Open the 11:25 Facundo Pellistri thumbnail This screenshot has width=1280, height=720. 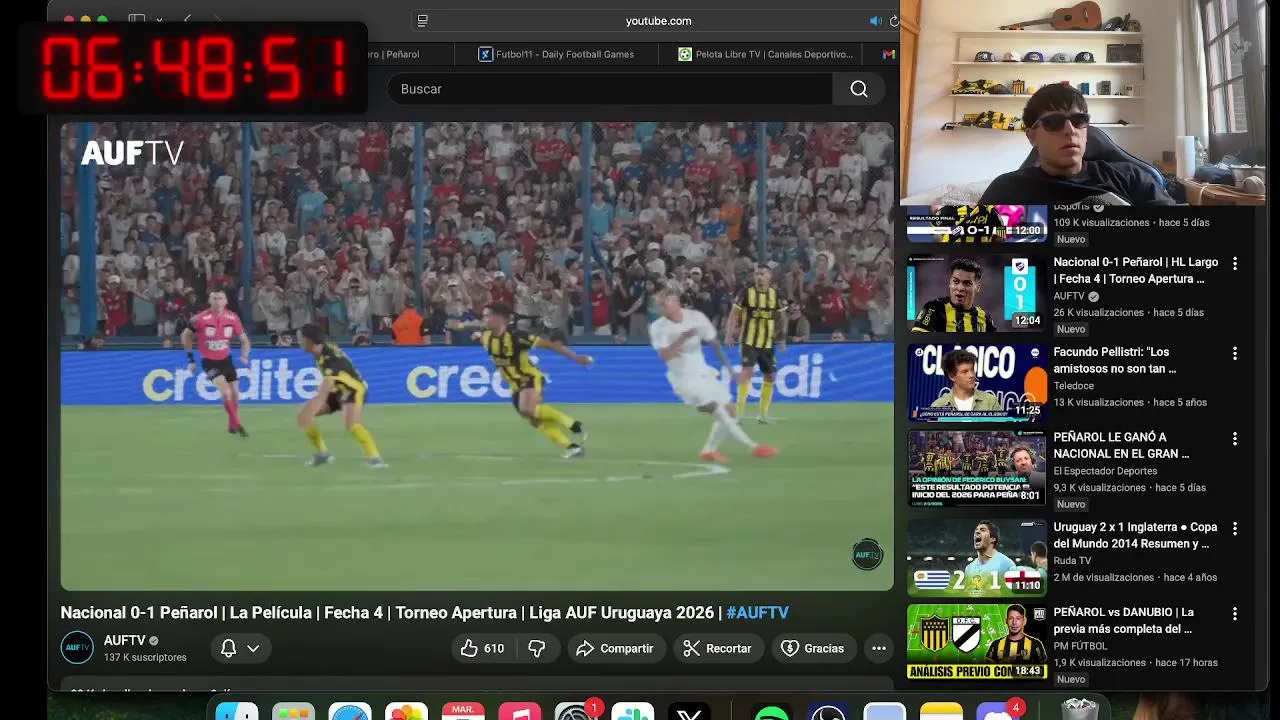[x=977, y=383]
